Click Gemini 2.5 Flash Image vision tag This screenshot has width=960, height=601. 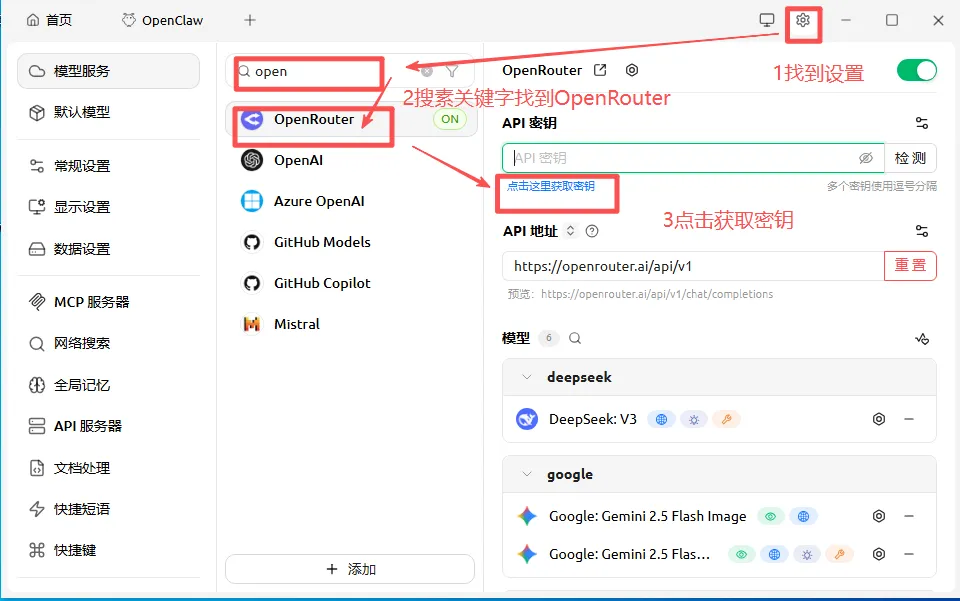(x=770, y=517)
